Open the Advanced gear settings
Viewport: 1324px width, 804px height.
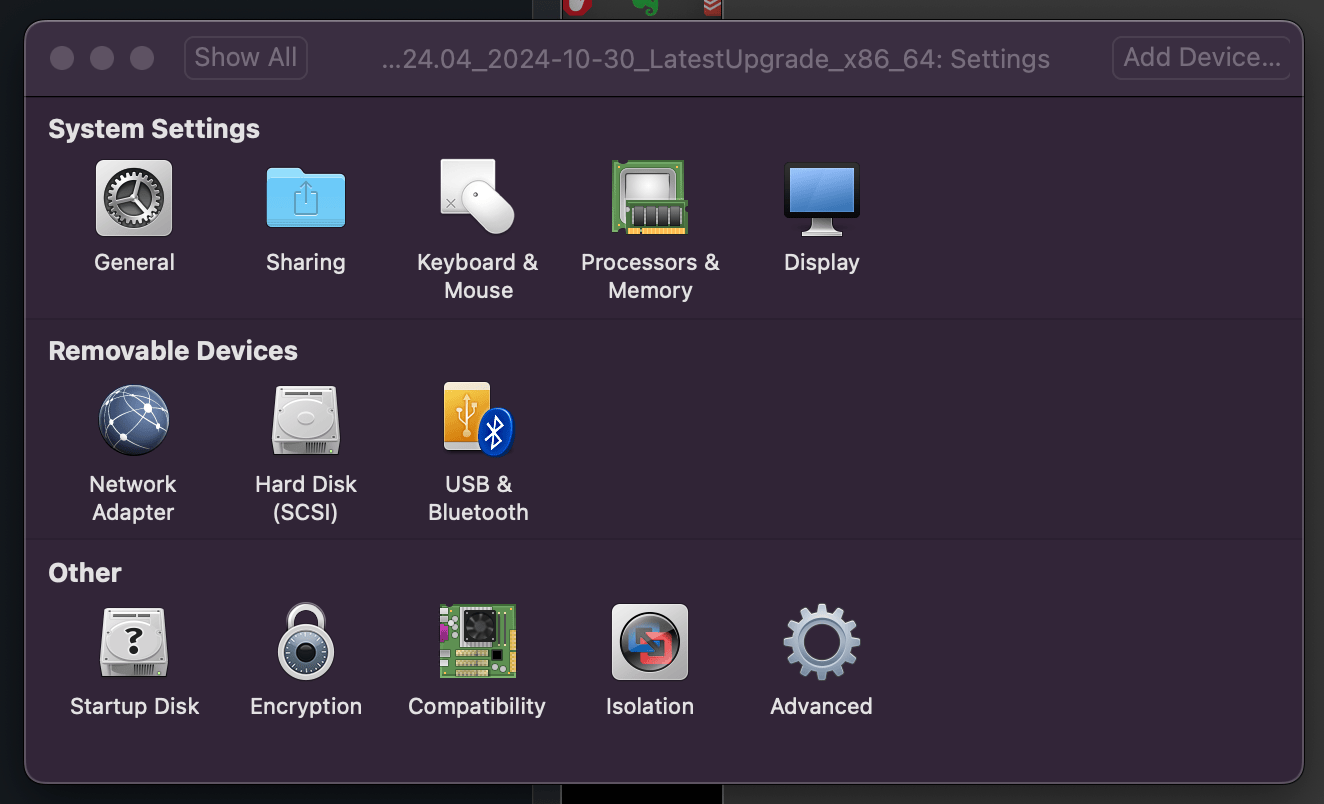[x=821, y=642]
